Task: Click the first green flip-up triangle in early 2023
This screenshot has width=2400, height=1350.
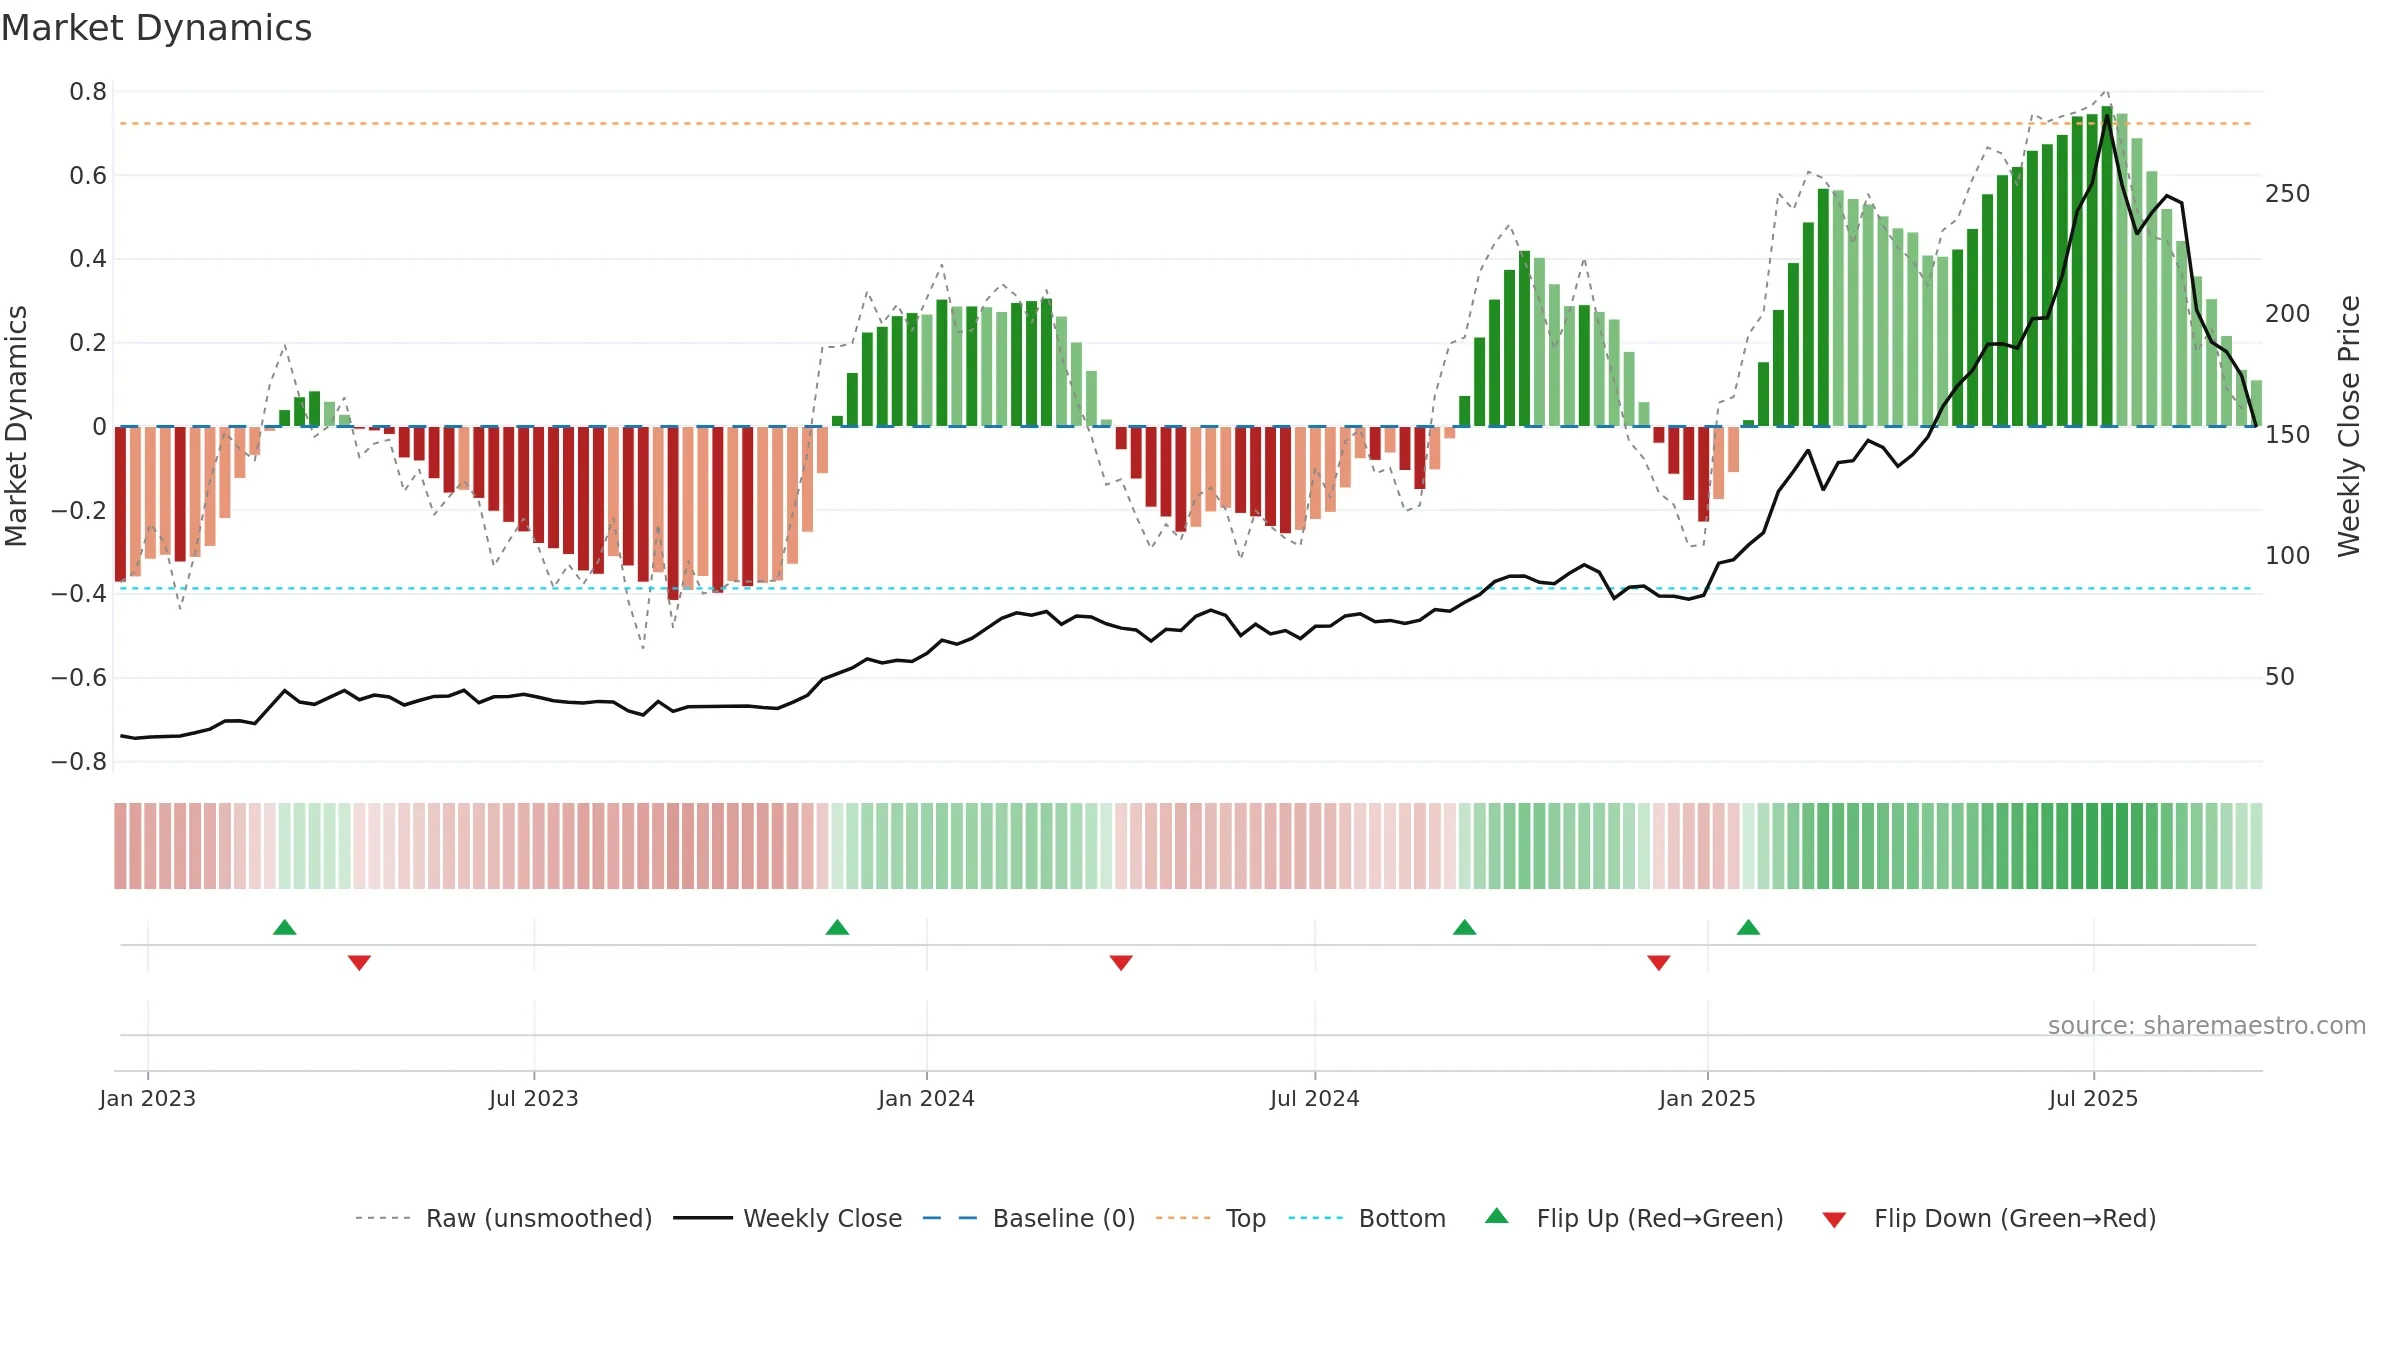Action: point(285,927)
